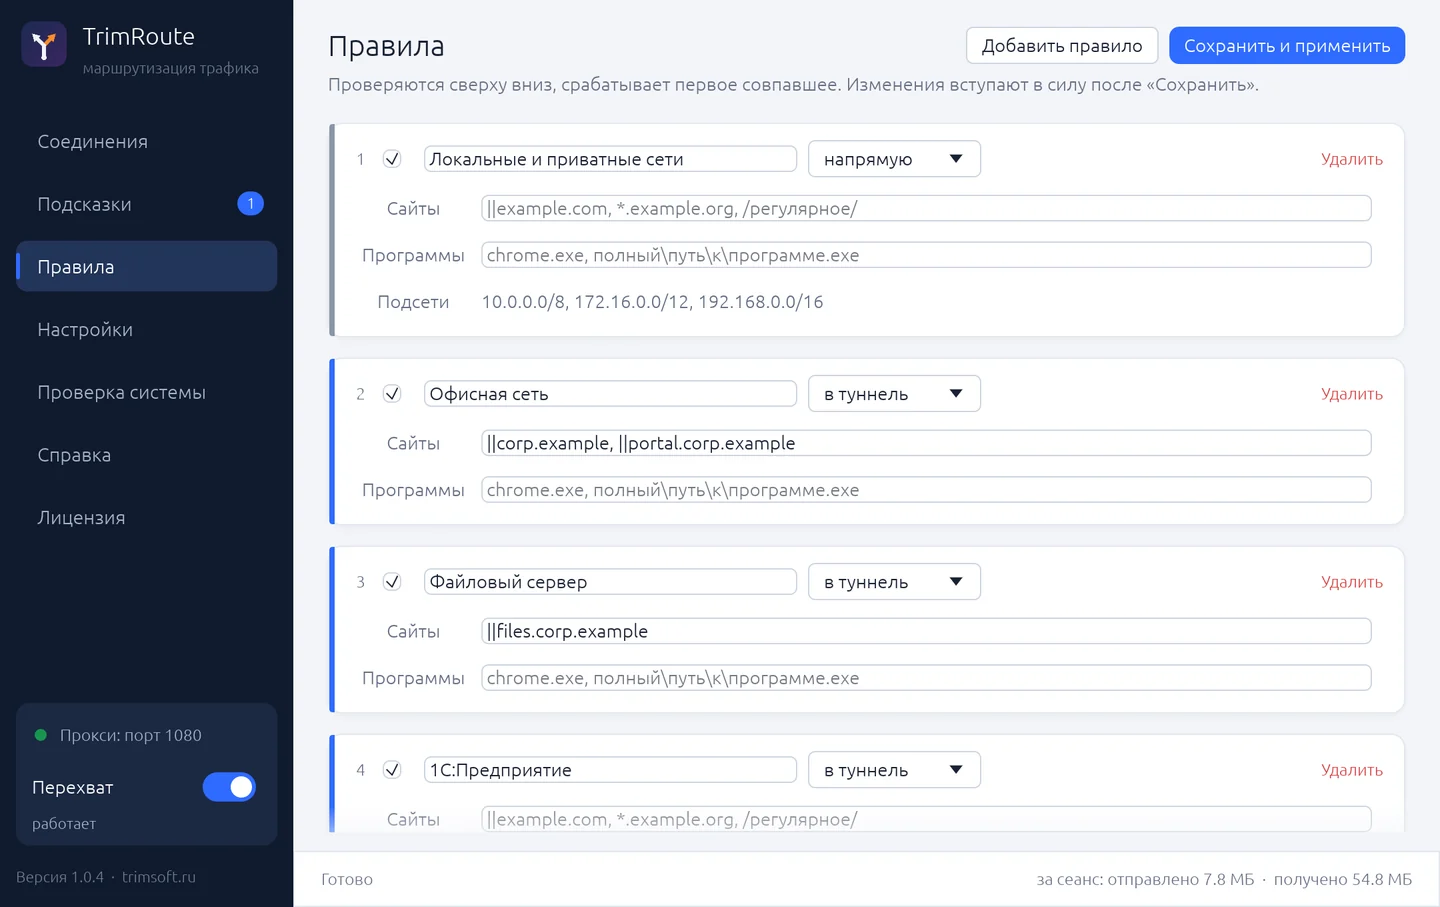Open action dropdown for 1С:Предприятие

[x=894, y=770]
